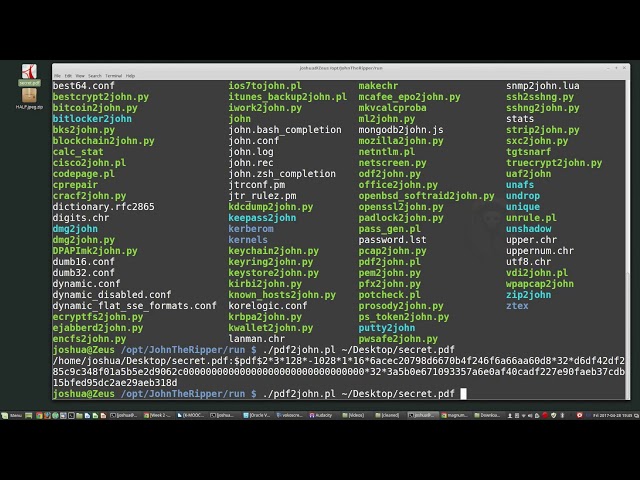Click the makechr entry
Image resolution: width=640 pixels, height=480 pixels.
378,86
